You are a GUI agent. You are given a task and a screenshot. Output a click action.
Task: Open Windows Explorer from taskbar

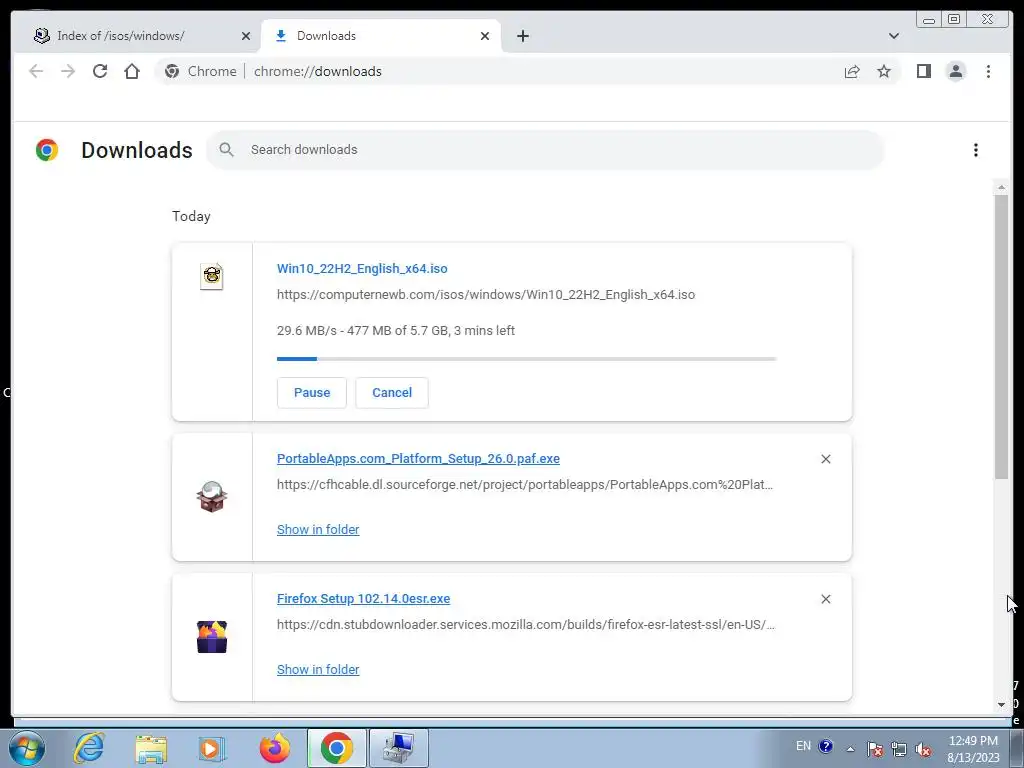click(151, 748)
